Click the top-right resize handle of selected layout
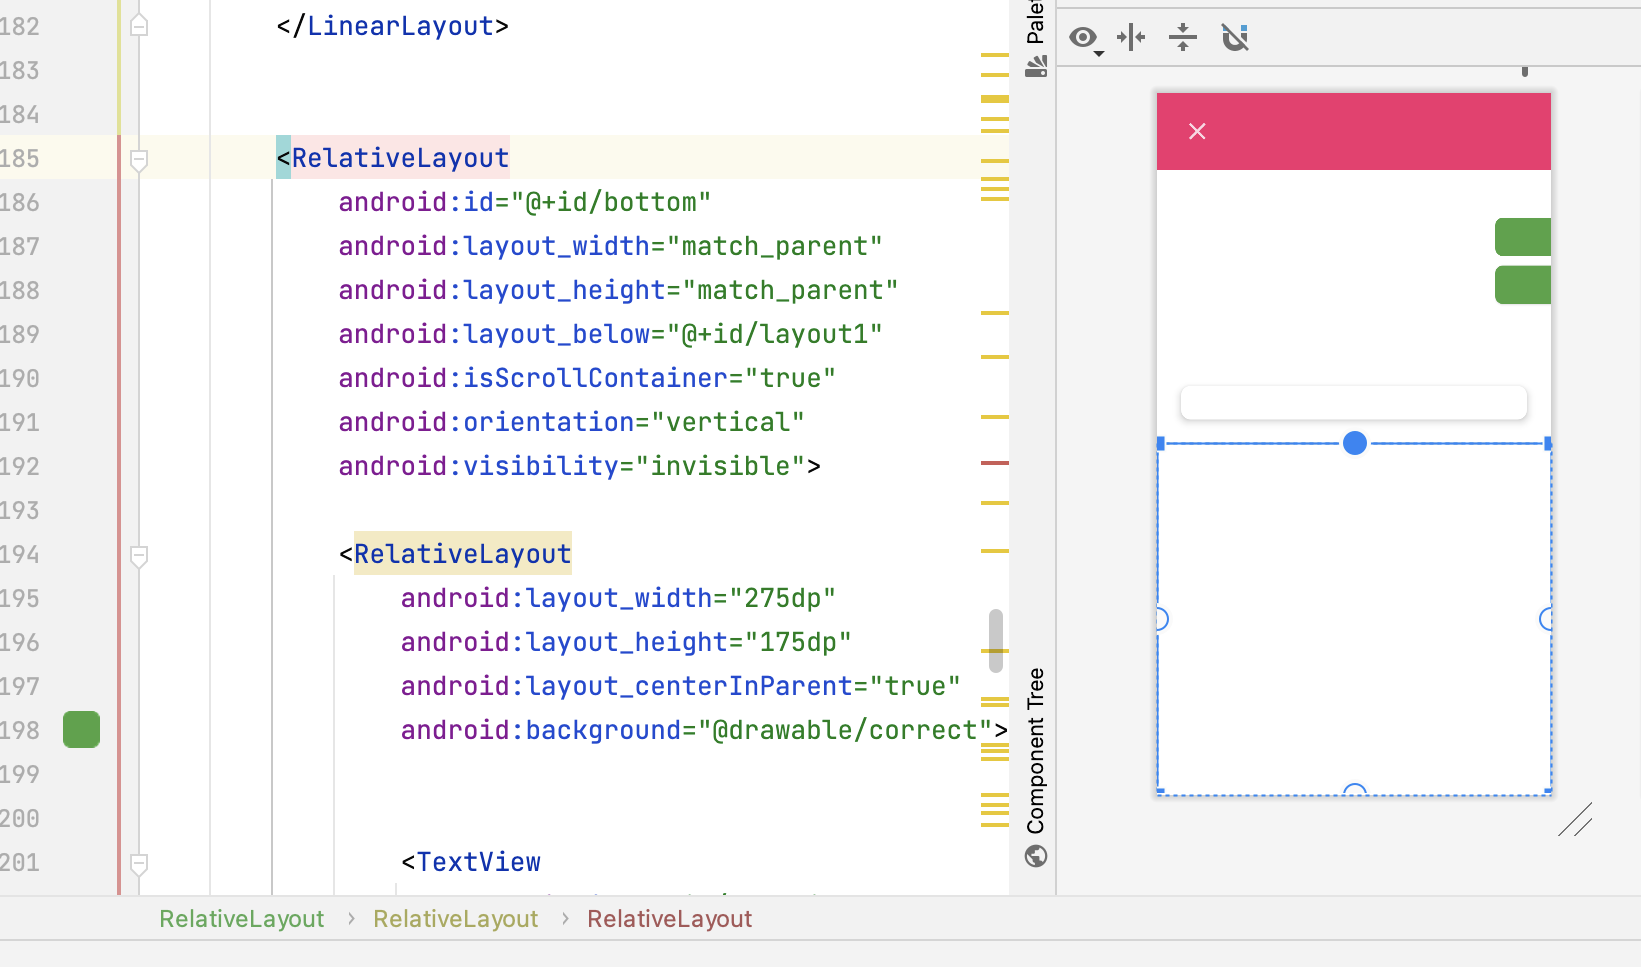This screenshot has height=967, width=1641. point(1548,443)
